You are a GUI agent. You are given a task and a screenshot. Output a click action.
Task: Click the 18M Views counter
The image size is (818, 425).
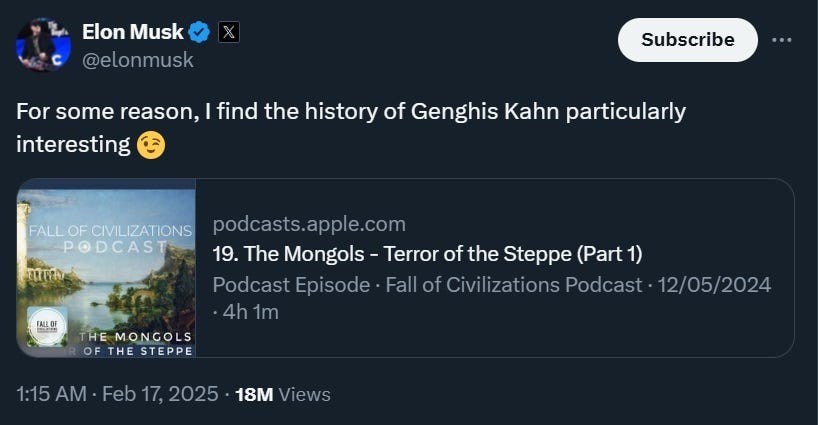[283, 394]
